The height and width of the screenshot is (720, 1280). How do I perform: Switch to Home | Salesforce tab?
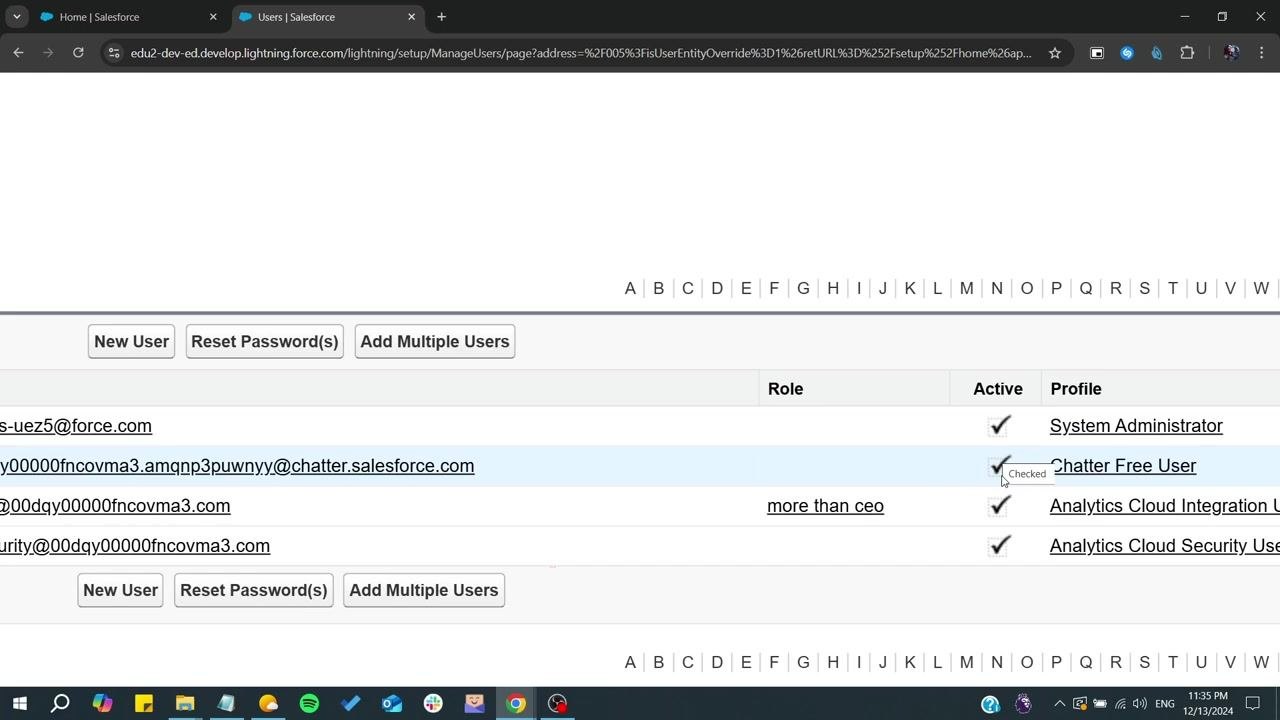130,17
